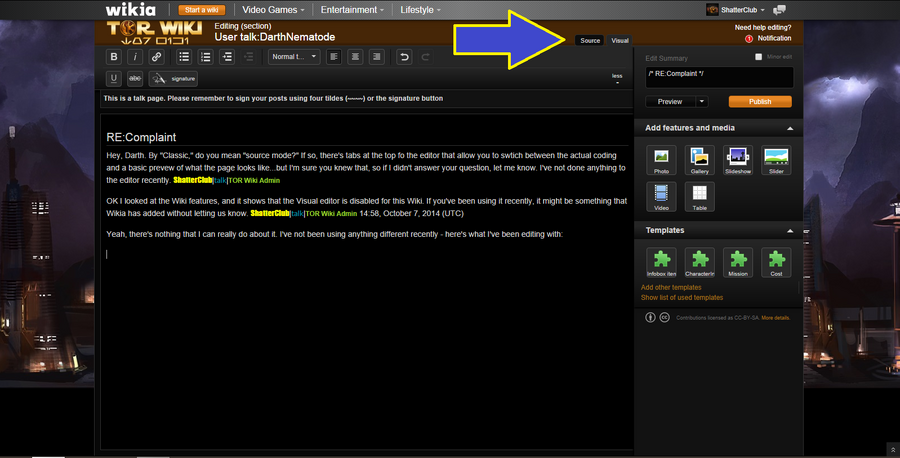900x458 pixels.
Task: Click the Preview button
Action: coord(670,102)
